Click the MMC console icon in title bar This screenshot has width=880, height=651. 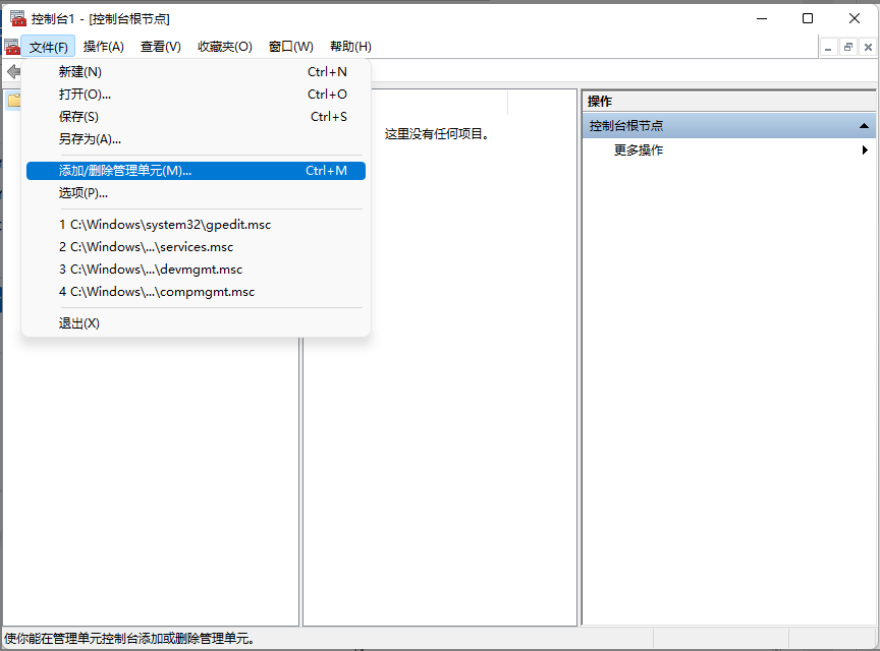[x=18, y=19]
